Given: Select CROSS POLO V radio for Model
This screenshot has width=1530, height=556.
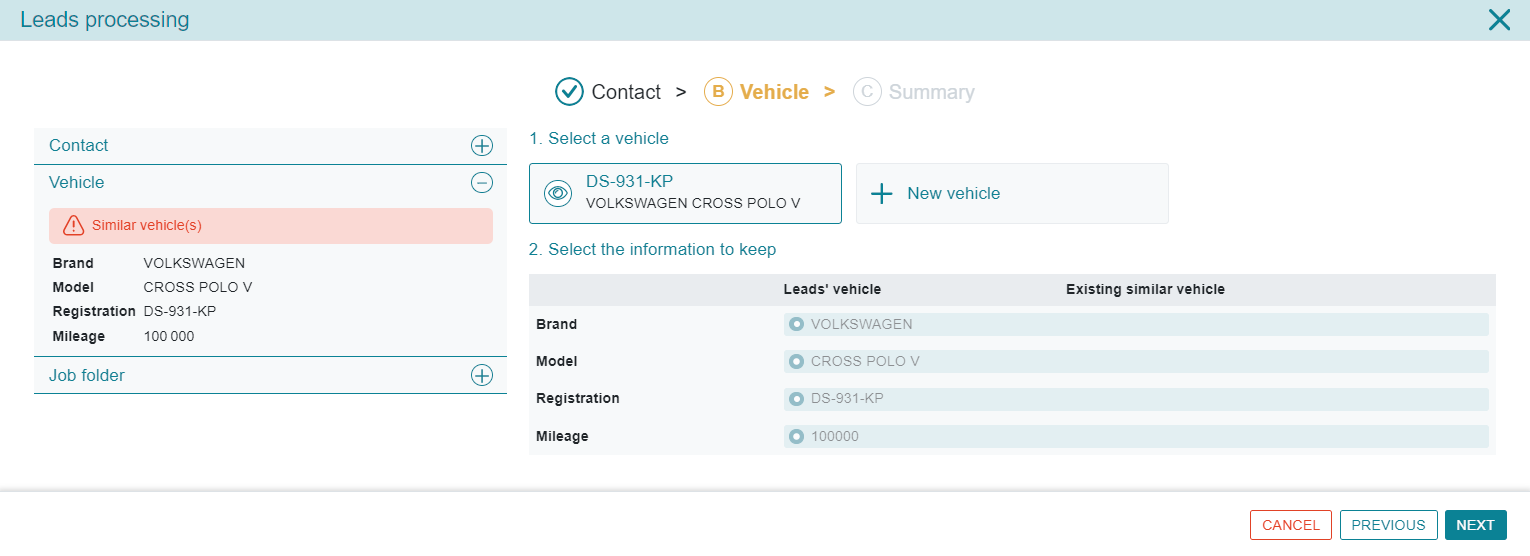Looking at the screenshot, I should (x=796, y=361).
